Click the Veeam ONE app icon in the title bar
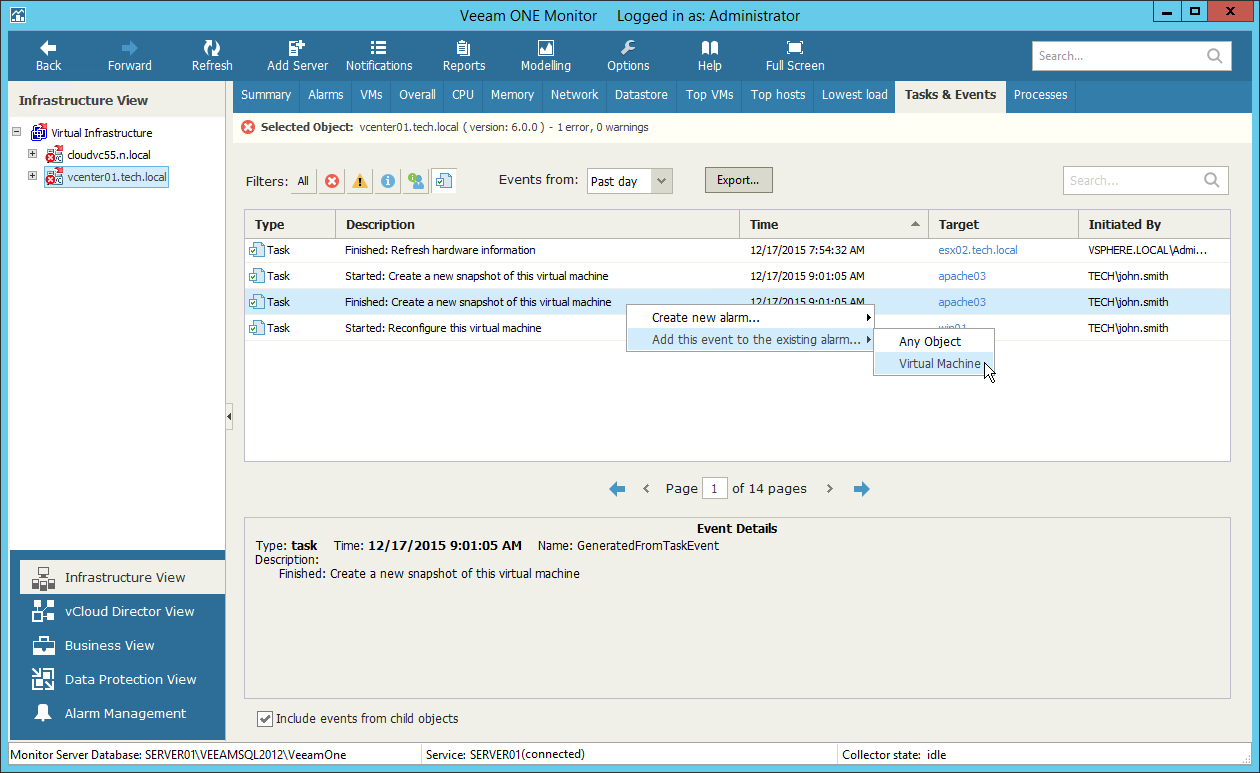Viewport: 1260px width, 773px height. coord(18,15)
